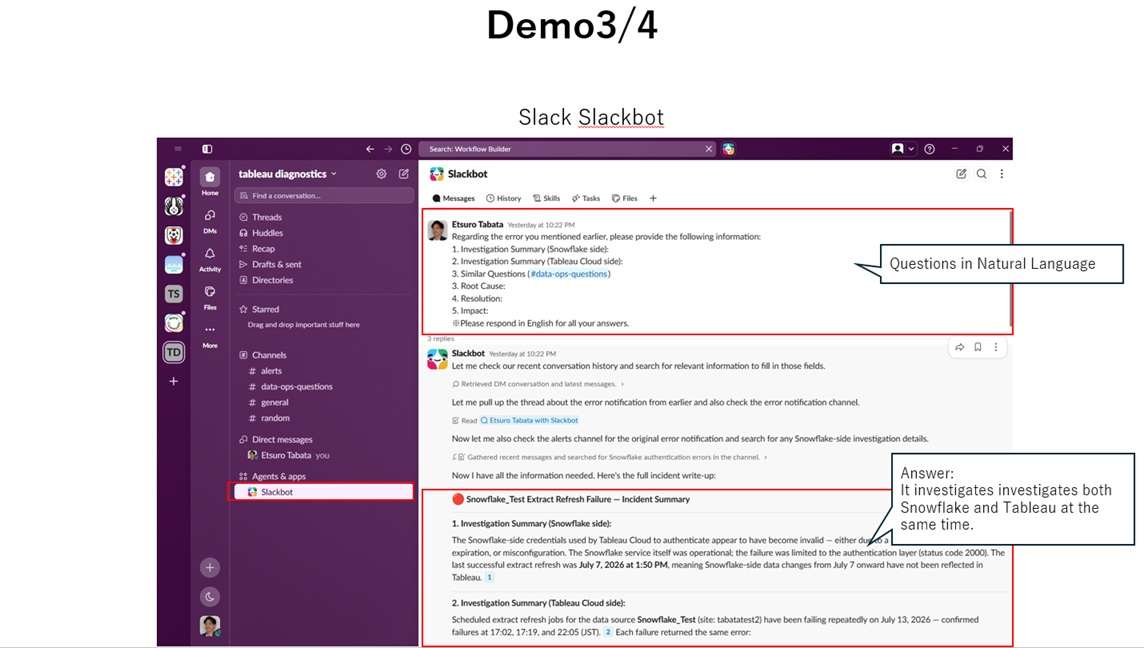Switch to the TS workspace
This screenshot has width=1144, height=648.
point(174,293)
